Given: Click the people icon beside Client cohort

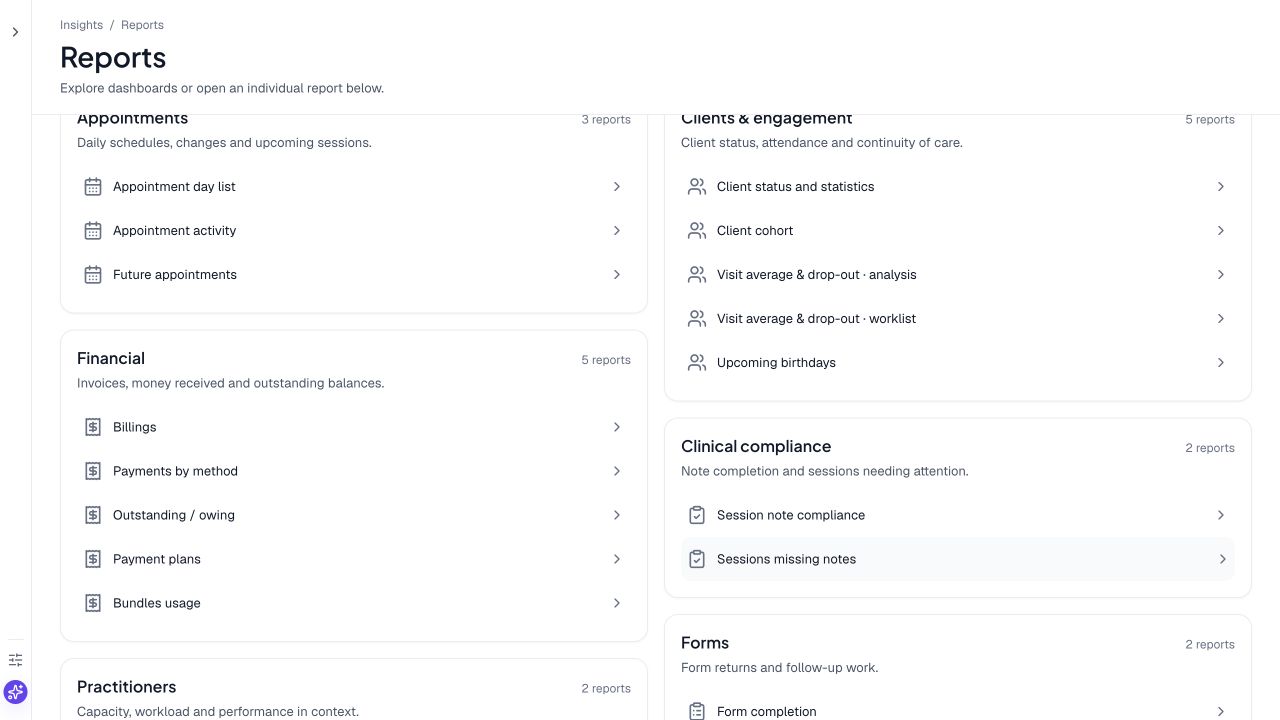Looking at the screenshot, I should click(x=697, y=231).
